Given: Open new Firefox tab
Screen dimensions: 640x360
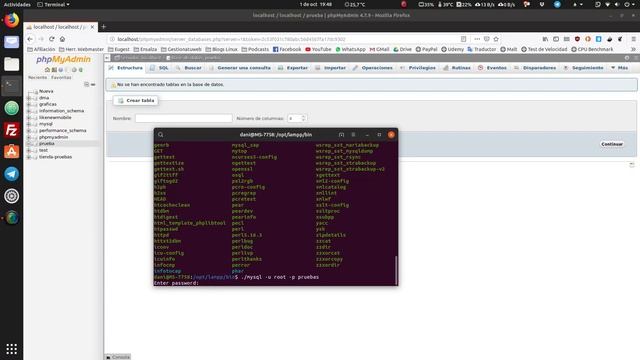Looking at the screenshot, I should point(104,27).
